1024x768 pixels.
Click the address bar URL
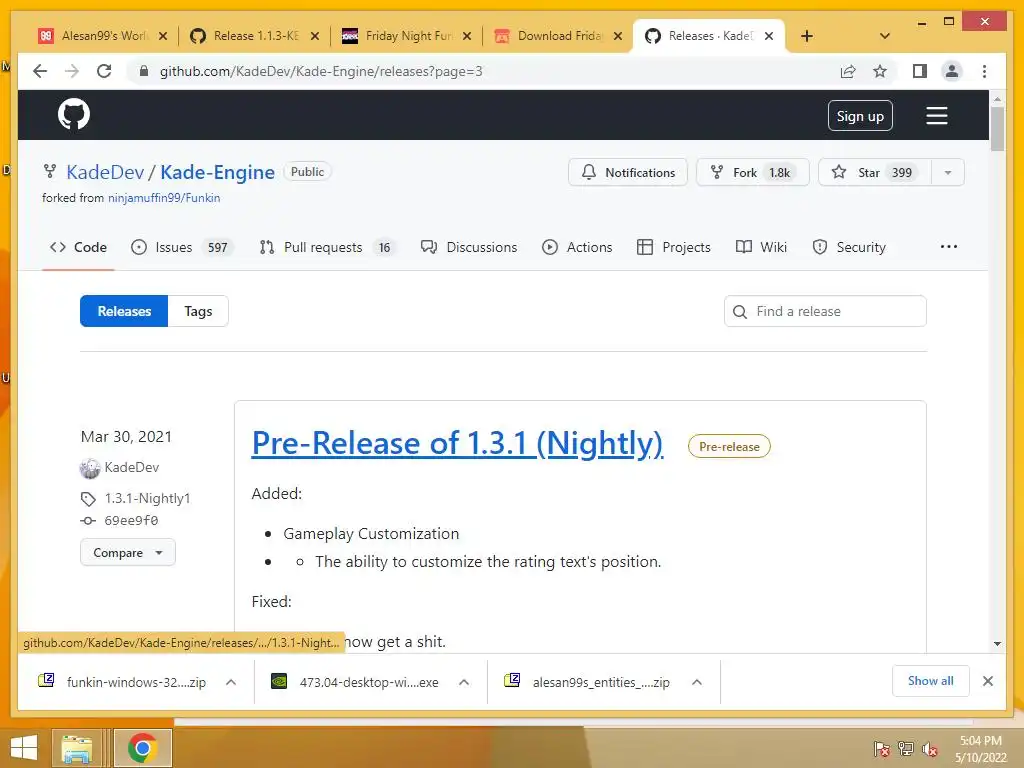pos(321,71)
